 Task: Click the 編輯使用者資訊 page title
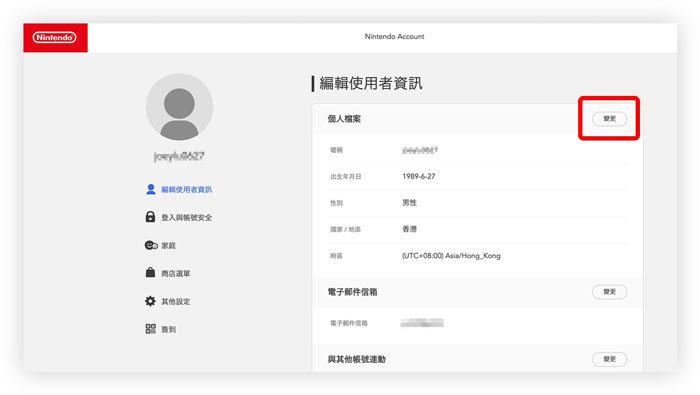(x=371, y=83)
